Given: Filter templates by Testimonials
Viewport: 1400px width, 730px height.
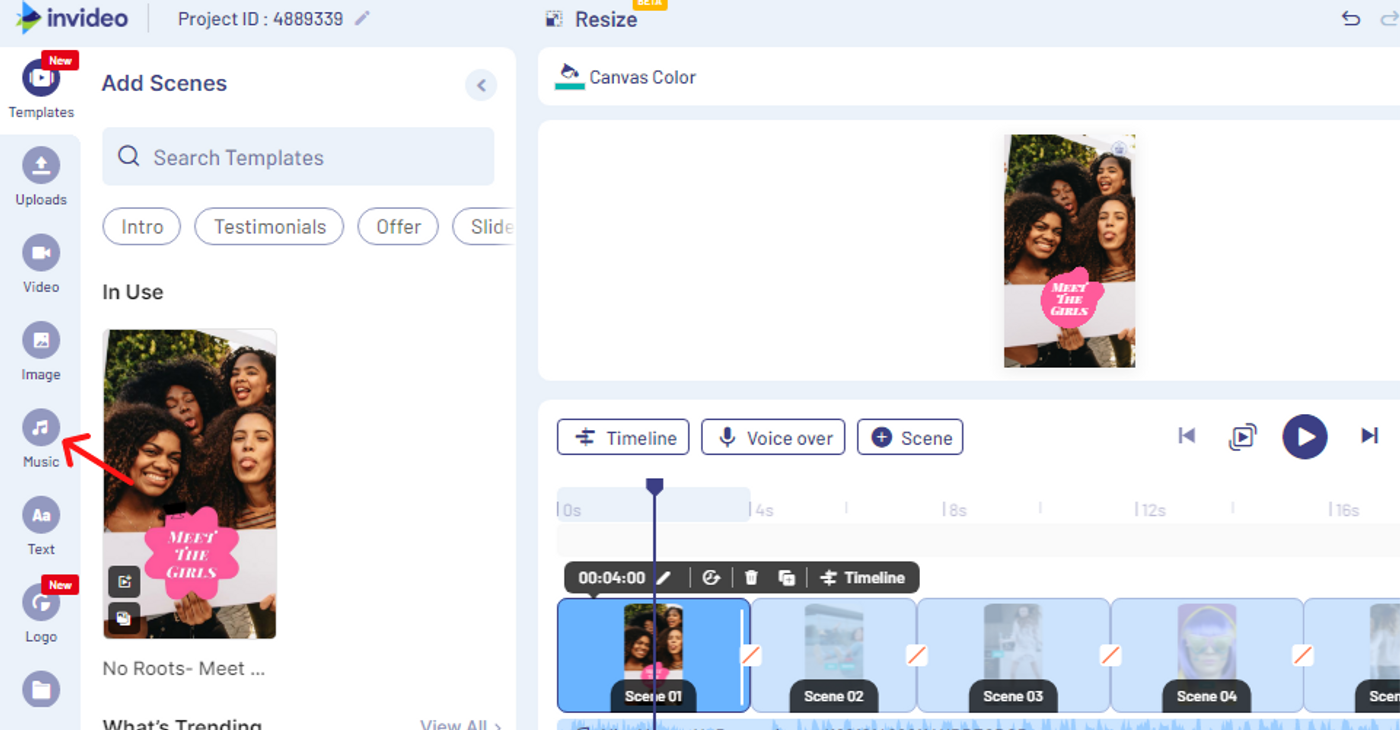Looking at the screenshot, I should click(x=268, y=226).
